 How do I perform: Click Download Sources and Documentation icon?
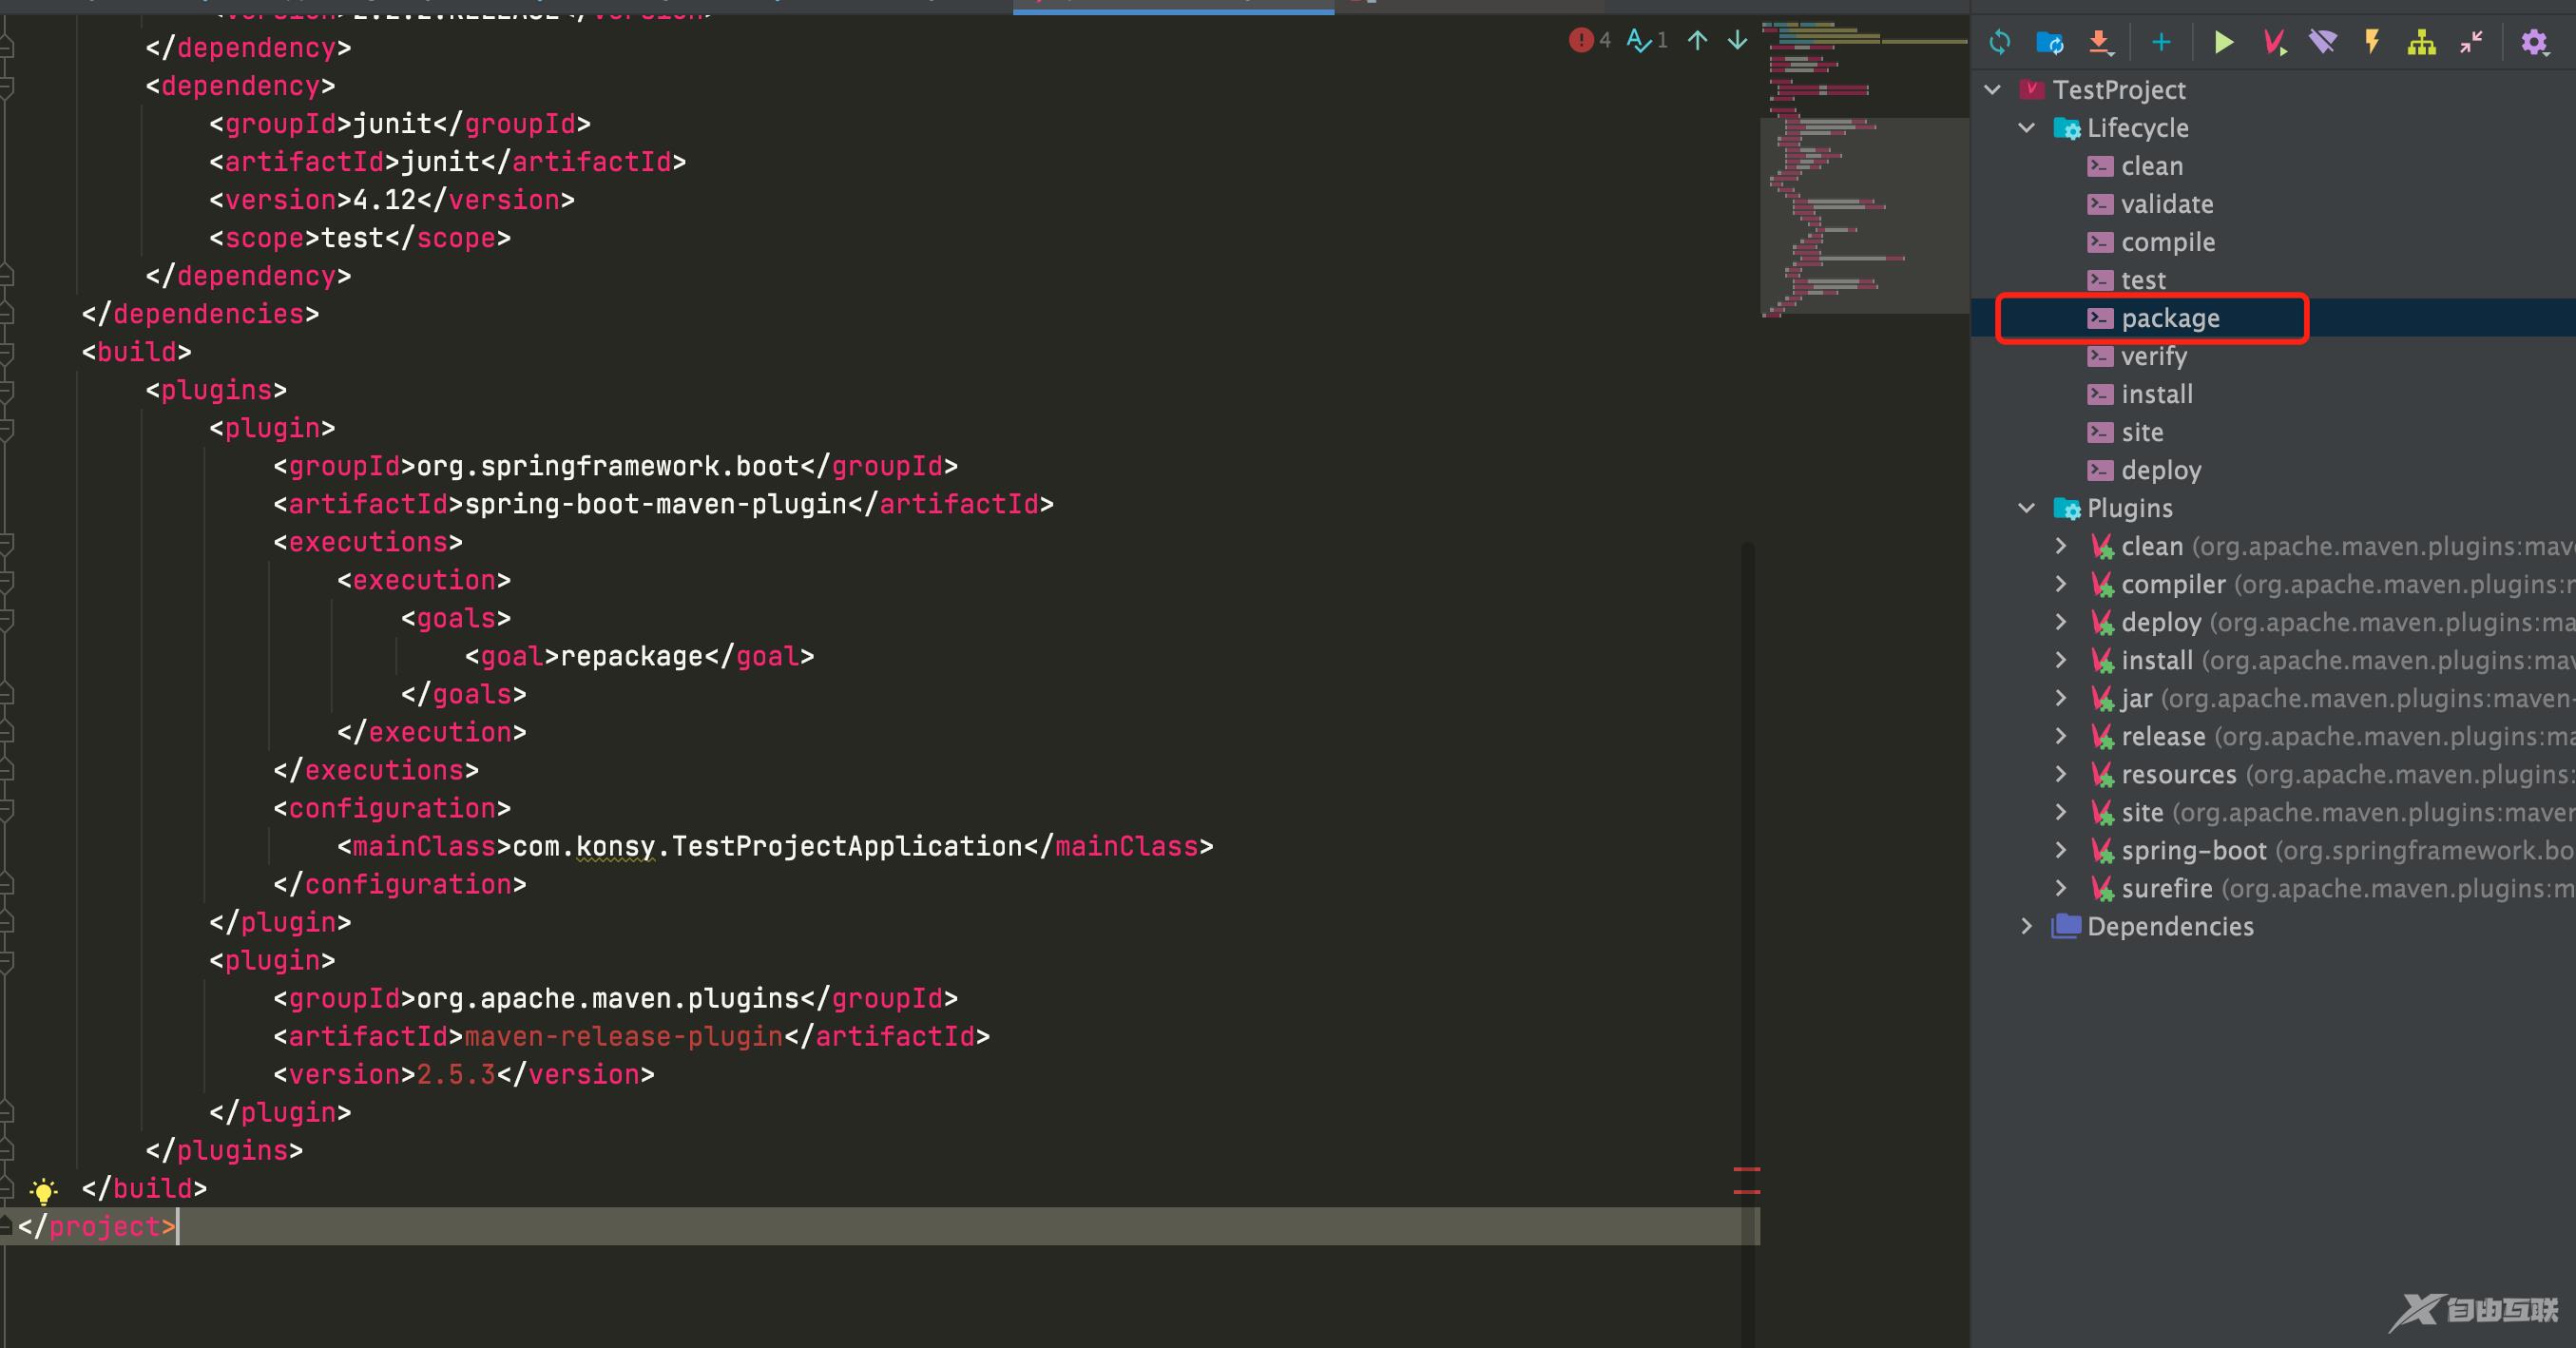[x=2100, y=42]
